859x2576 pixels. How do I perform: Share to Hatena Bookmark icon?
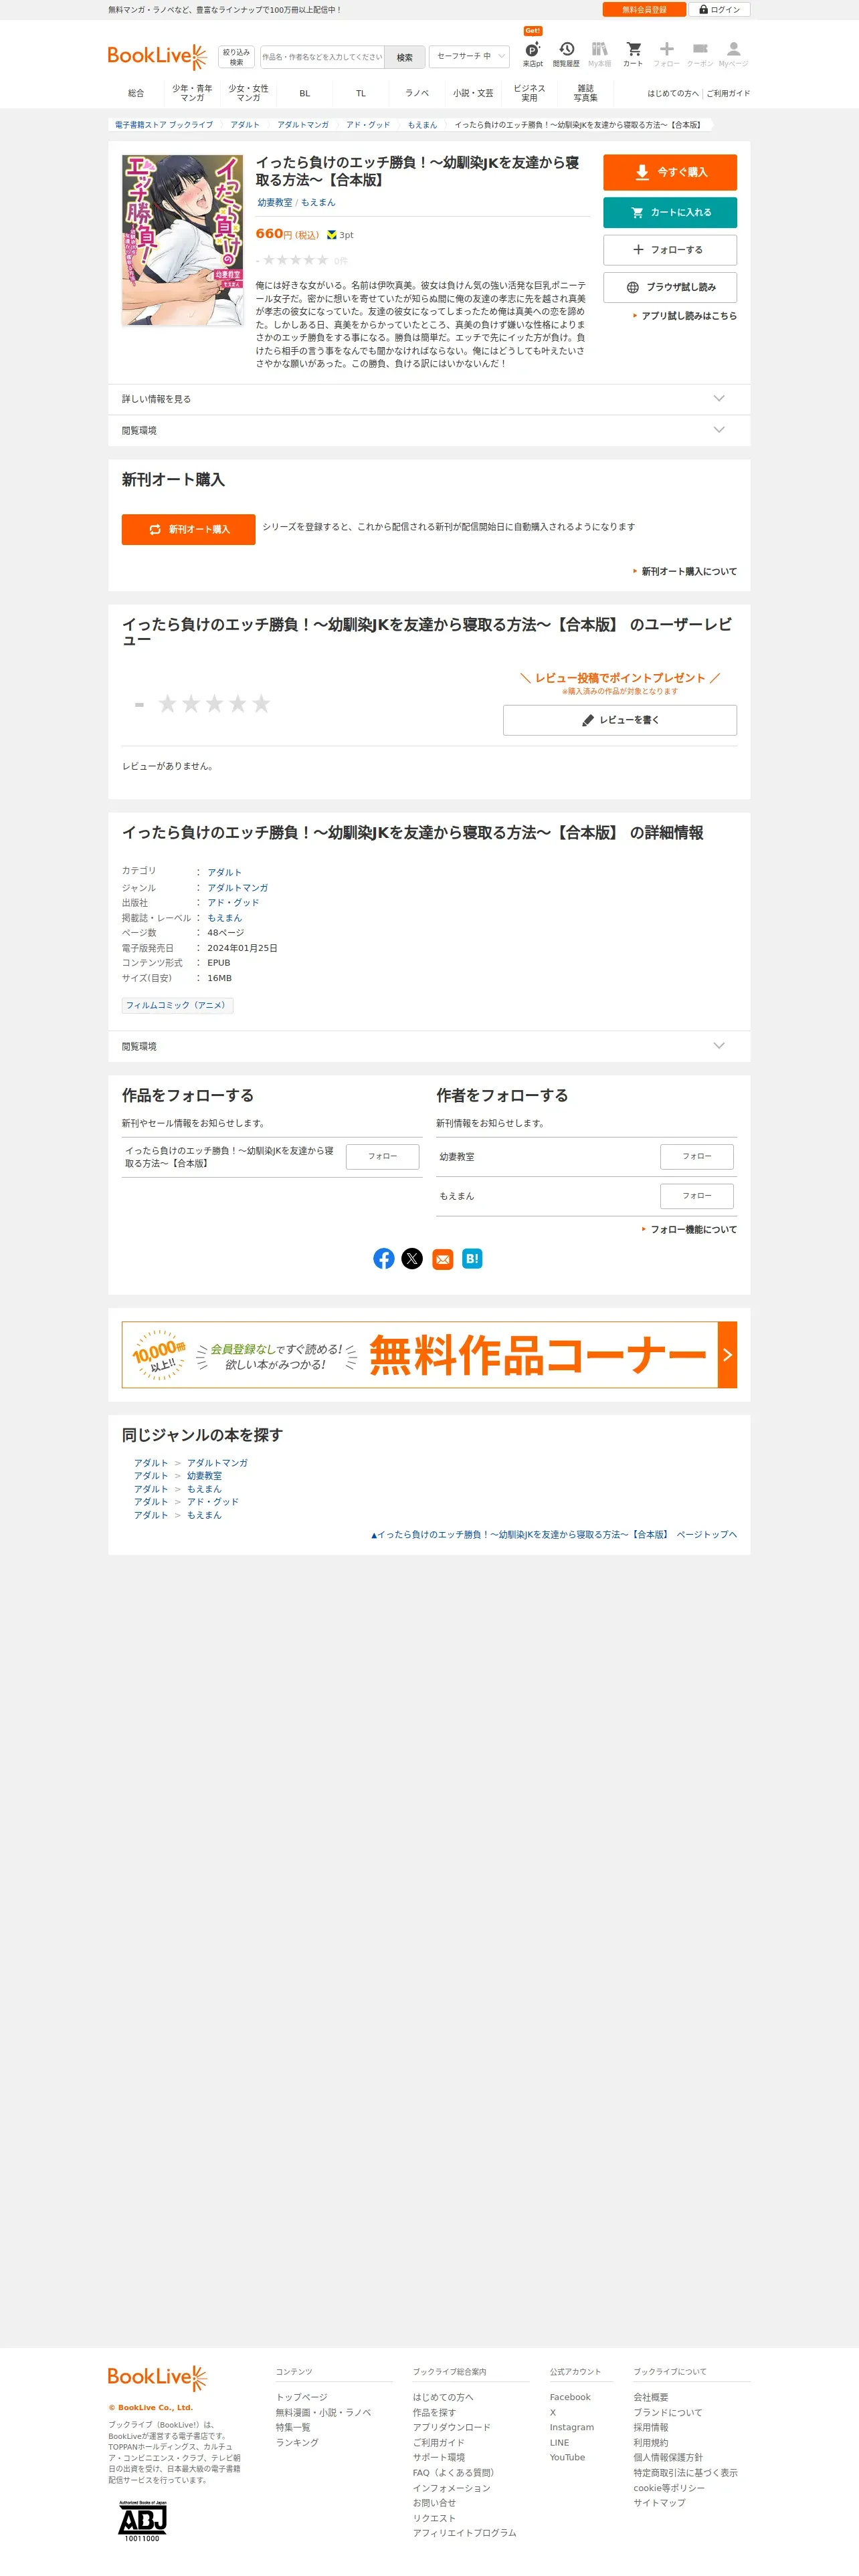472,1258
